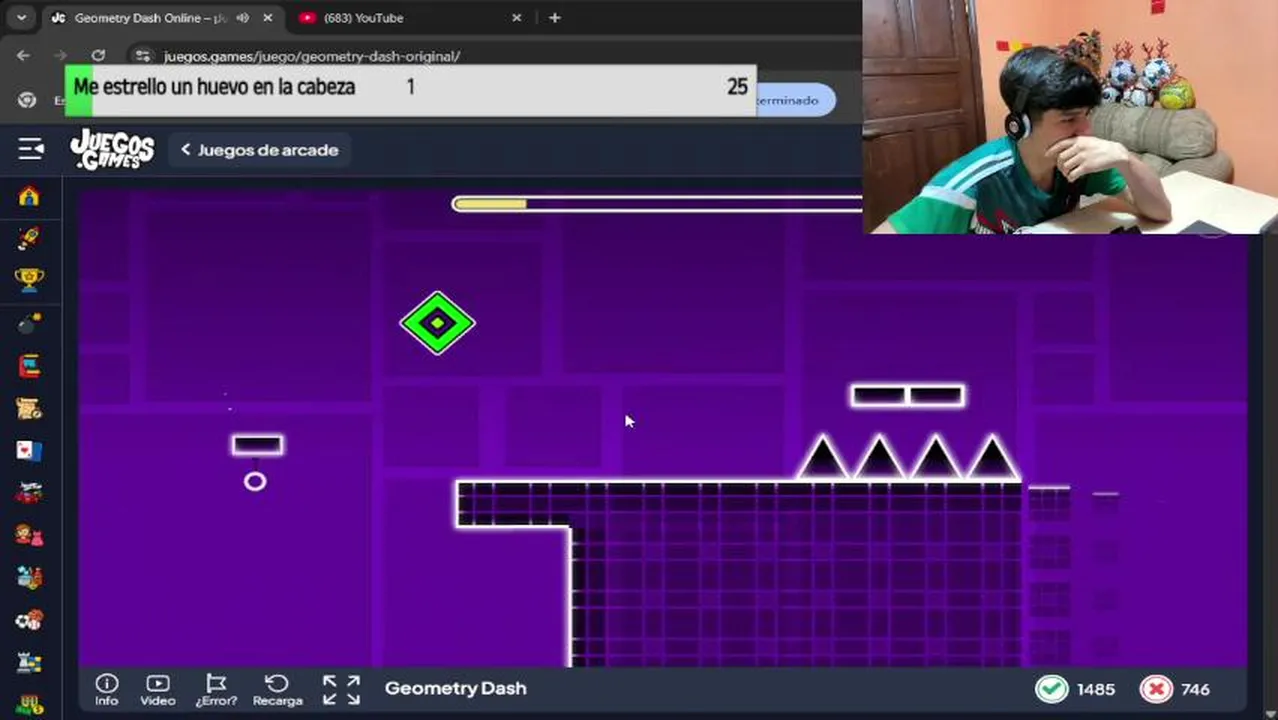Reload the browser page
The height and width of the screenshot is (720, 1278).
point(98,56)
